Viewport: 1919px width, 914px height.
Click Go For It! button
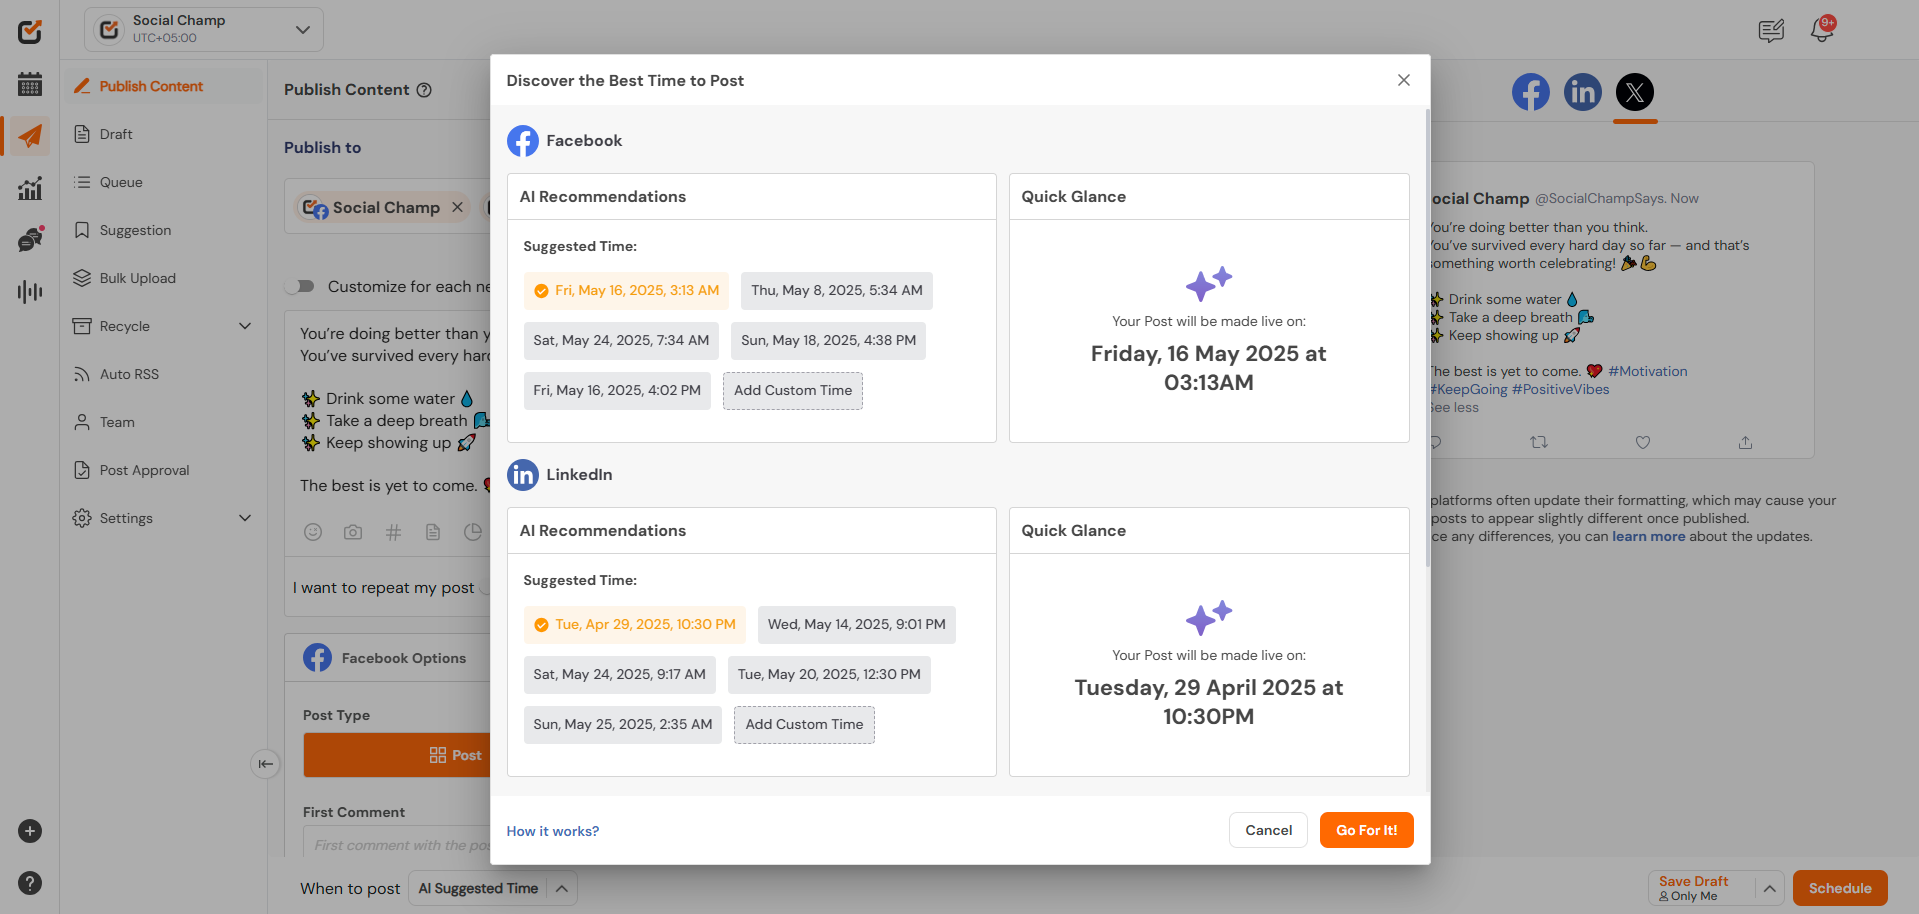point(1366,830)
